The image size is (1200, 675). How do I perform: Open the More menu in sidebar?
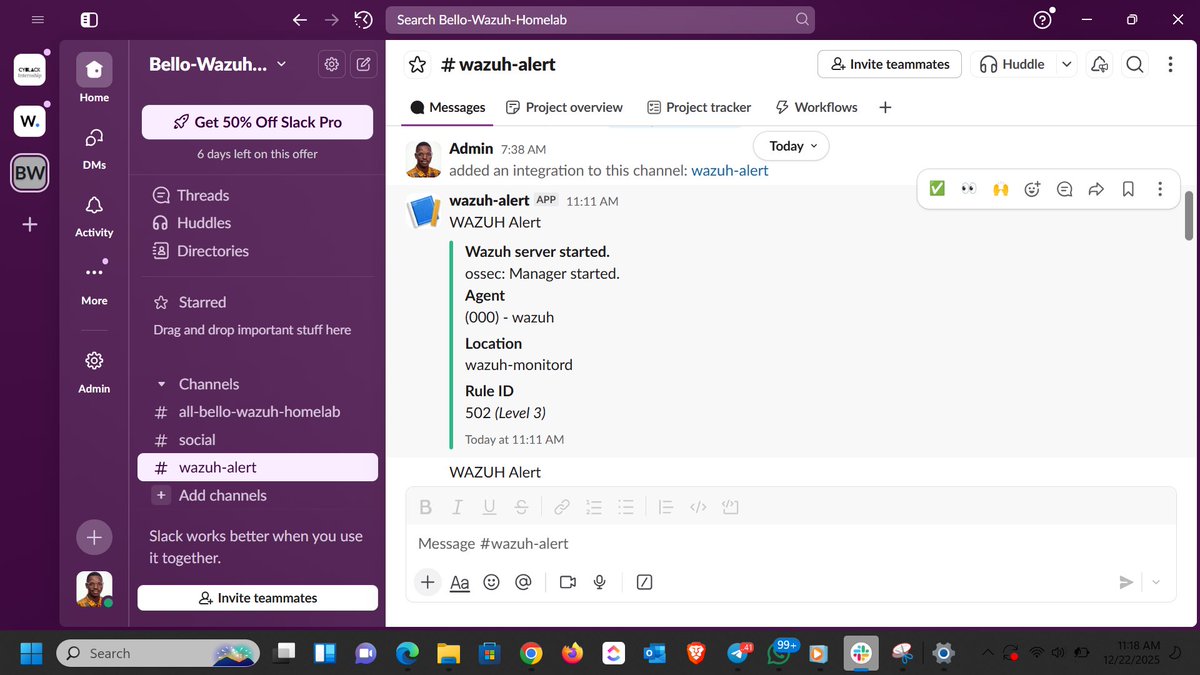point(94,282)
